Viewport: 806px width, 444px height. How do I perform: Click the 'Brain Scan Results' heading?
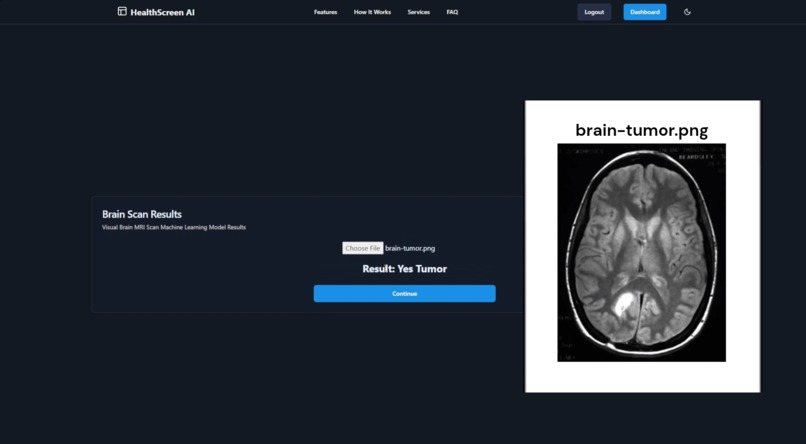(x=142, y=214)
